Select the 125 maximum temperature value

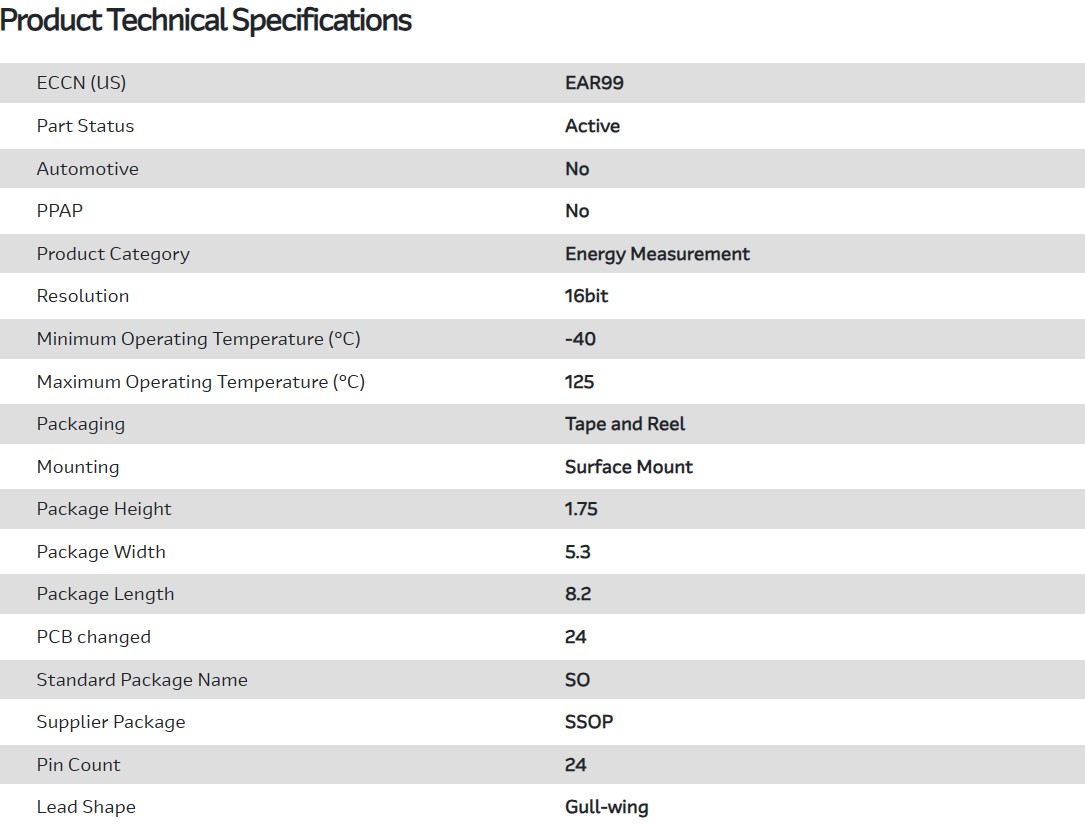pyautogui.click(x=579, y=382)
